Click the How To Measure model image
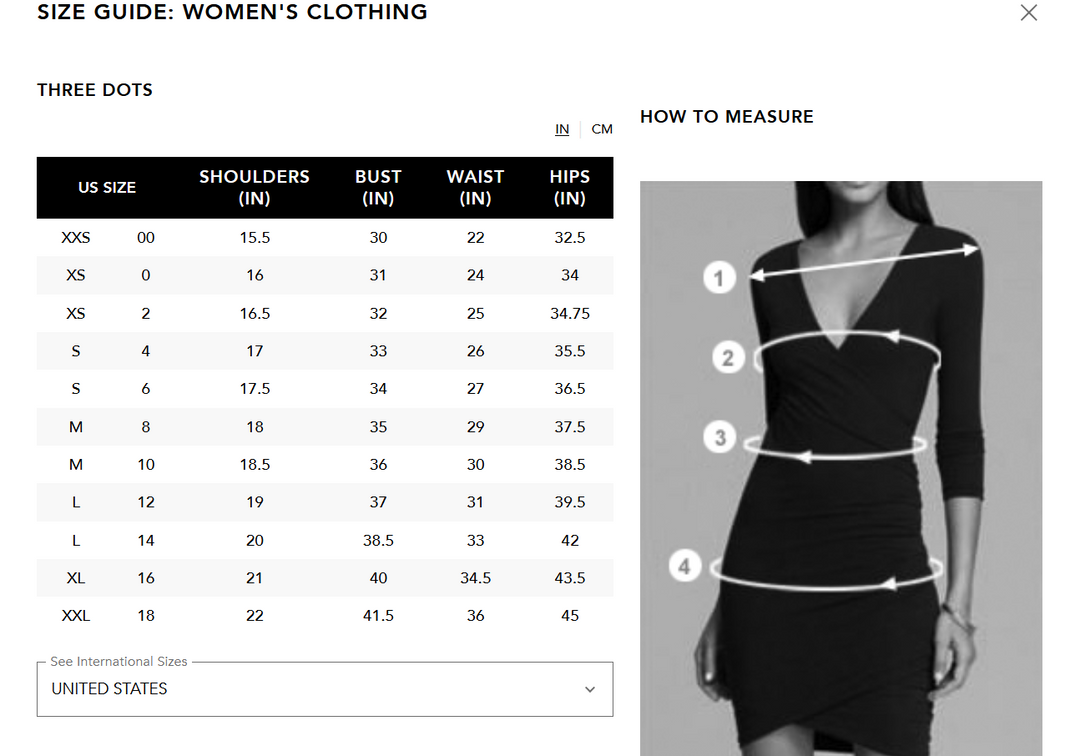 [841, 468]
